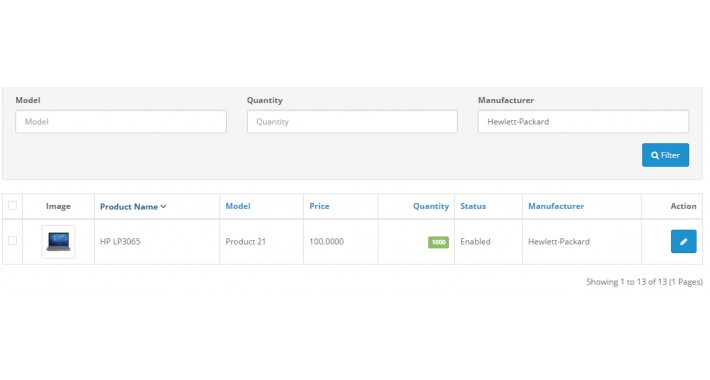Click the green 1000 quantity badge
Screen dimensions: 710x380
click(x=438, y=242)
